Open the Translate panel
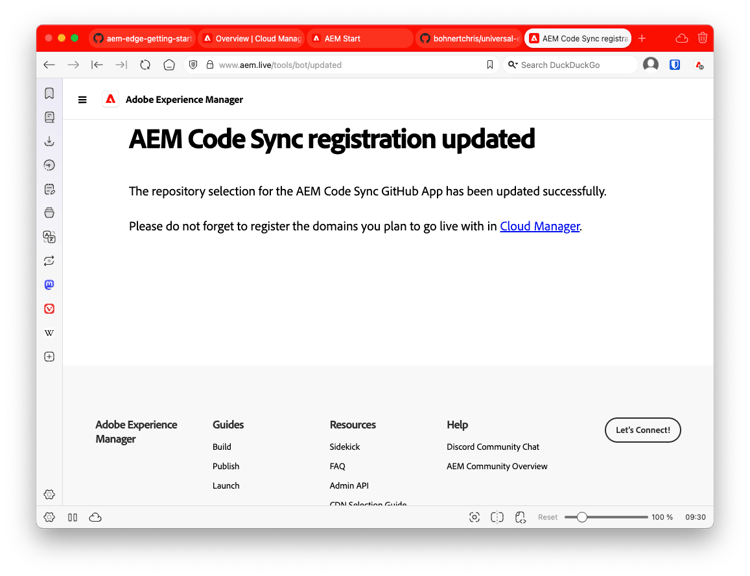750x576 pixels. click(x=49, y=237)
